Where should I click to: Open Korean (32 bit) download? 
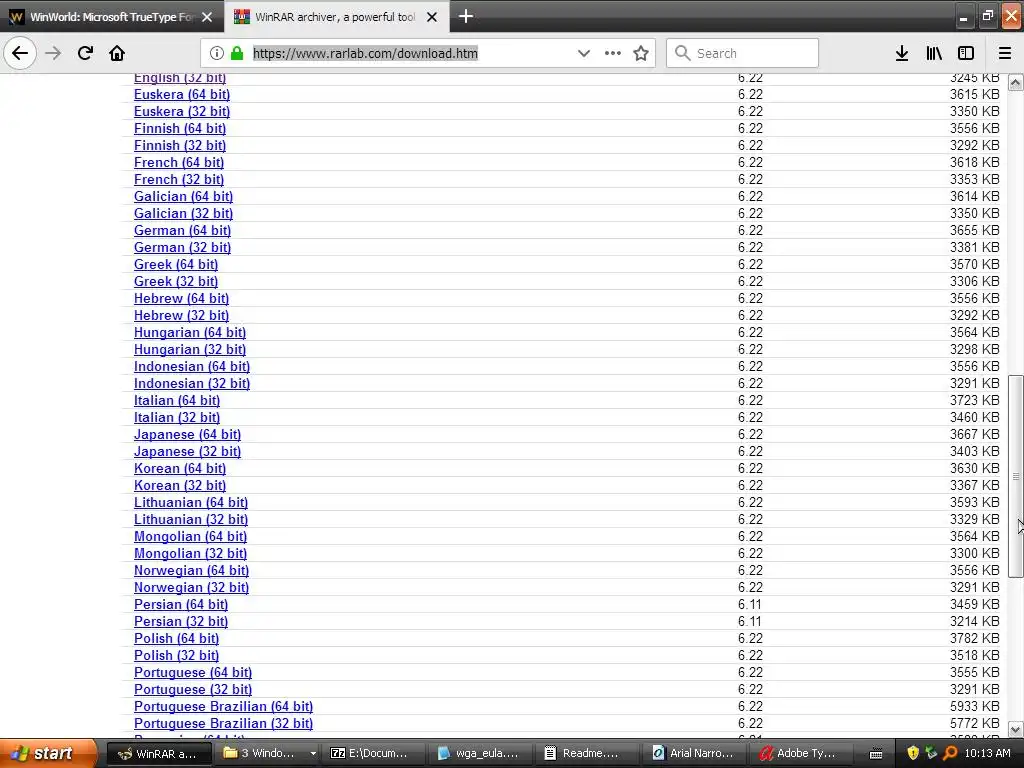pyautogui.click(x=180, y=485)
